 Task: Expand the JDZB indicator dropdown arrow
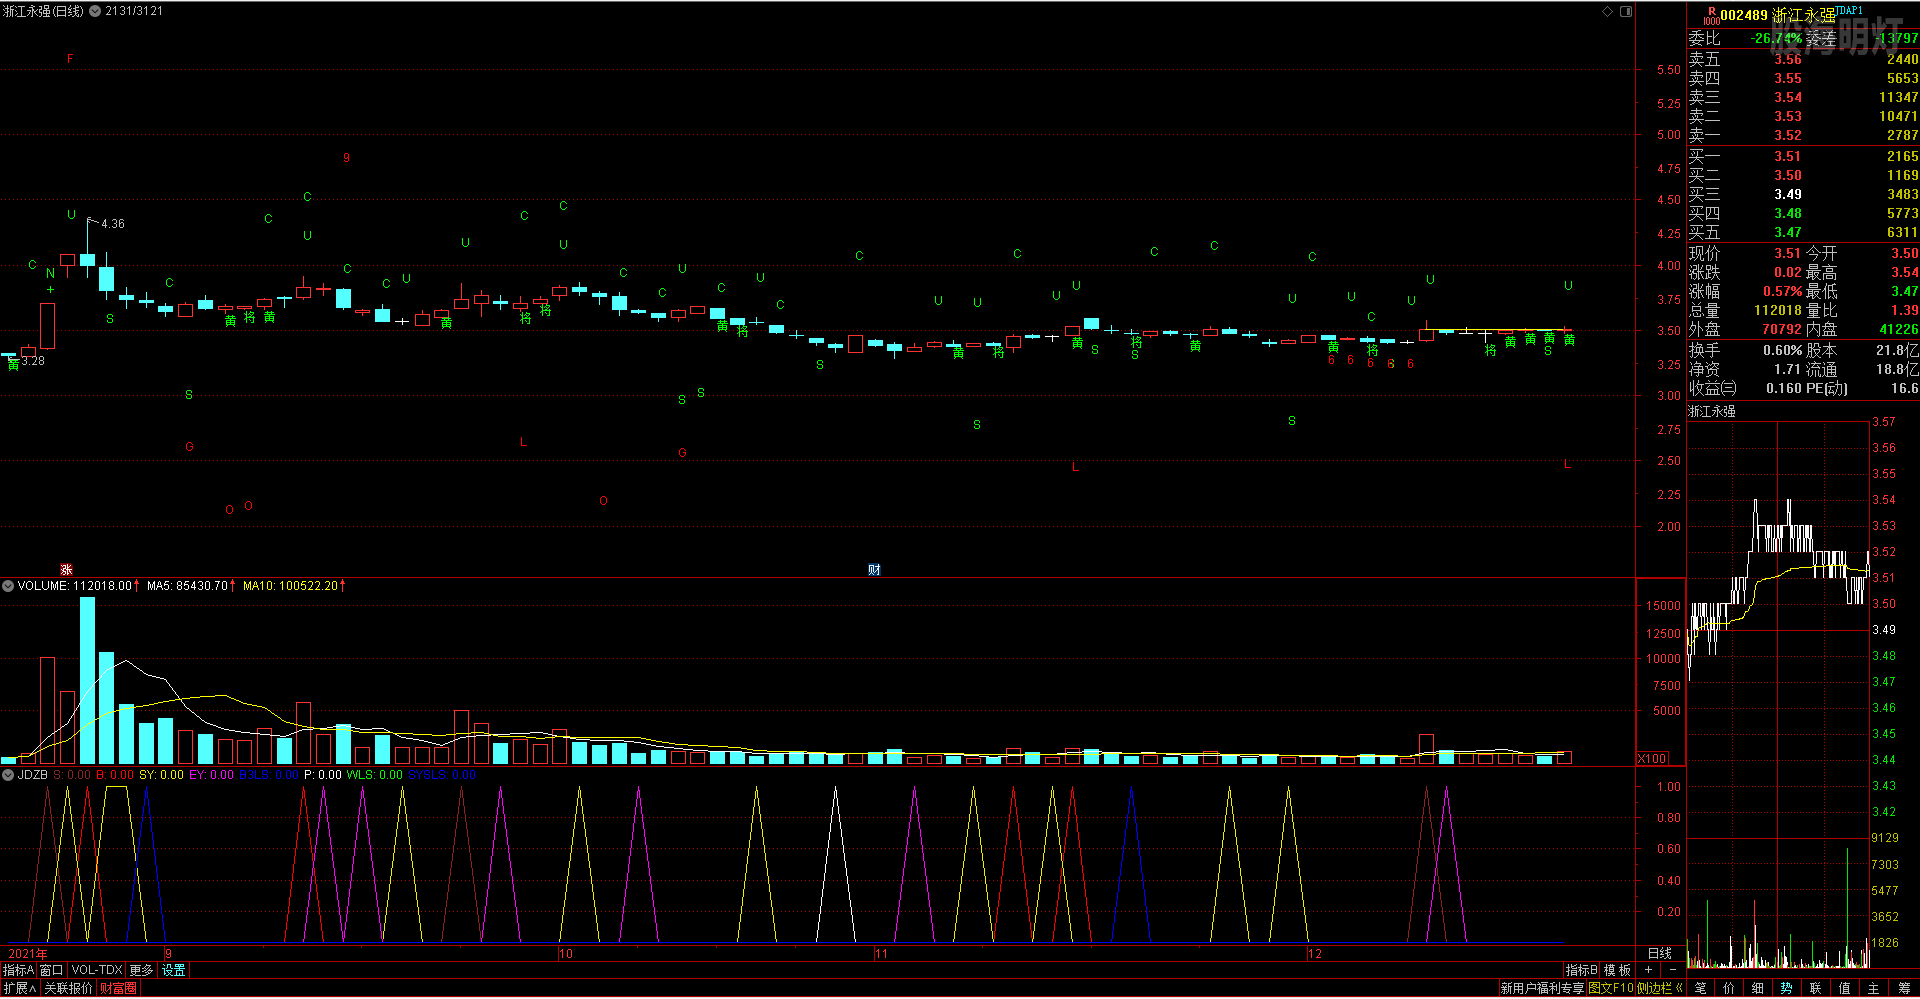point(8,775)
